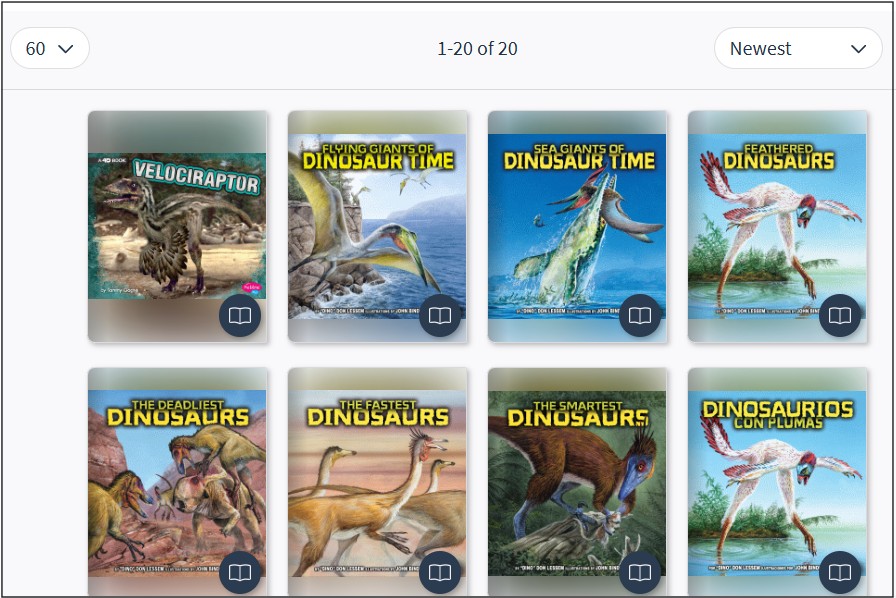
Task: Select the Velociraptor book cover
Action: tap(178, 226)
